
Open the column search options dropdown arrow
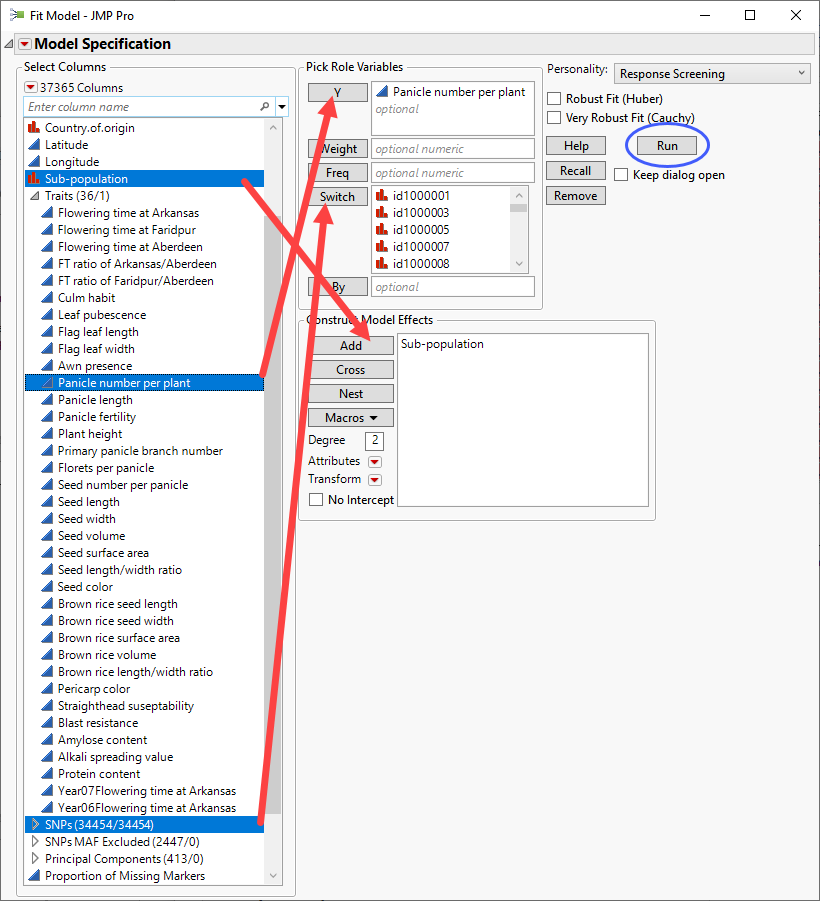pos(282,106)
